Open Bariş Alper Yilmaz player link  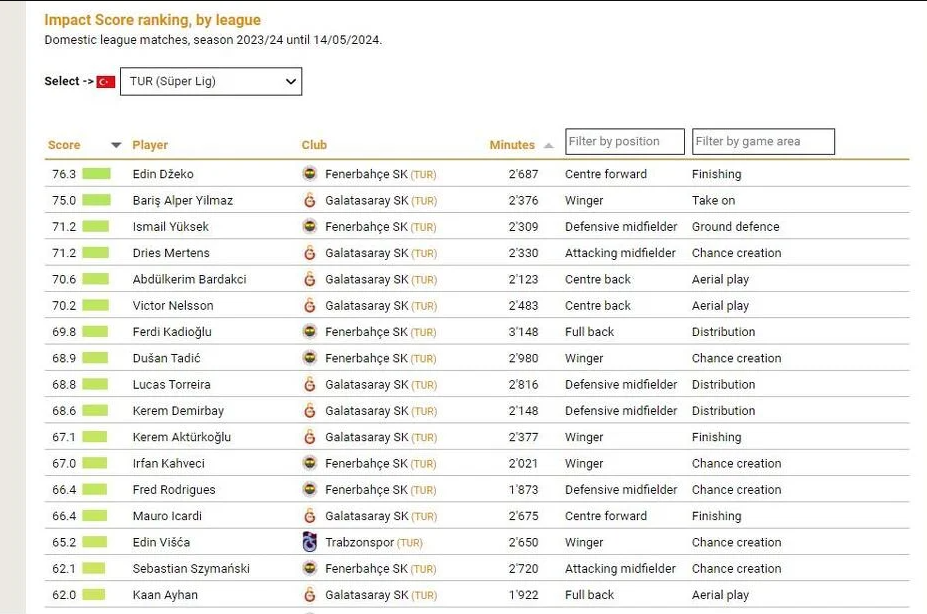coord(182,200)
